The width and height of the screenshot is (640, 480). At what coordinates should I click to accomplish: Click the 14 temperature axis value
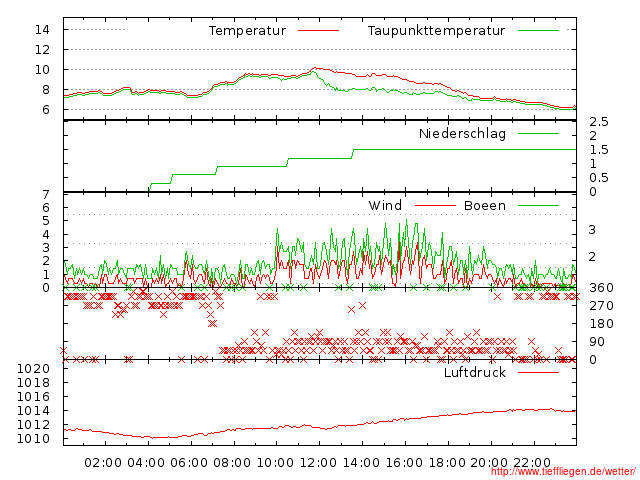42,29
